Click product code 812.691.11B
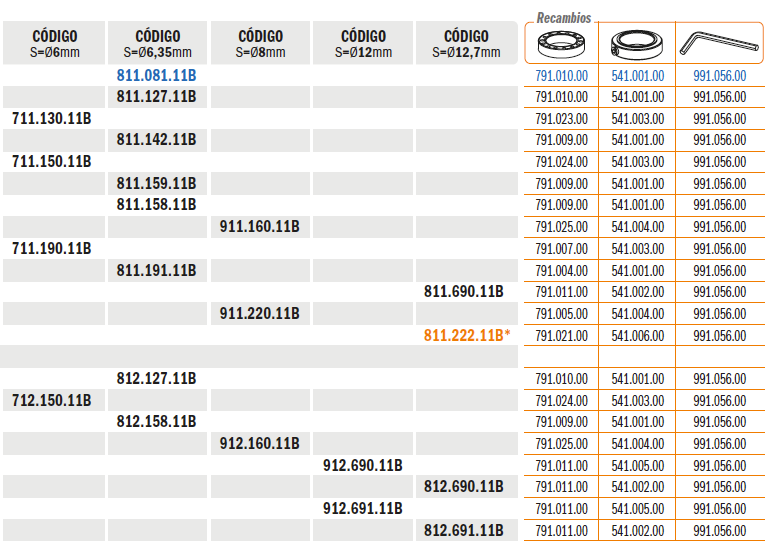Image resolution: width=775 pixels, height=551 pixels. point(464,530)
